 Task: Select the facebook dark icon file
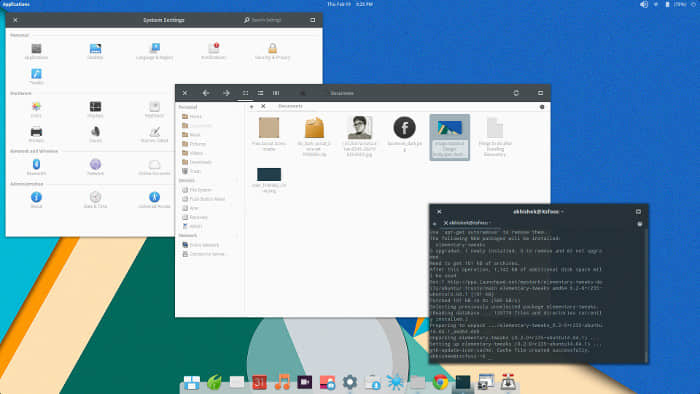(404, 127)
